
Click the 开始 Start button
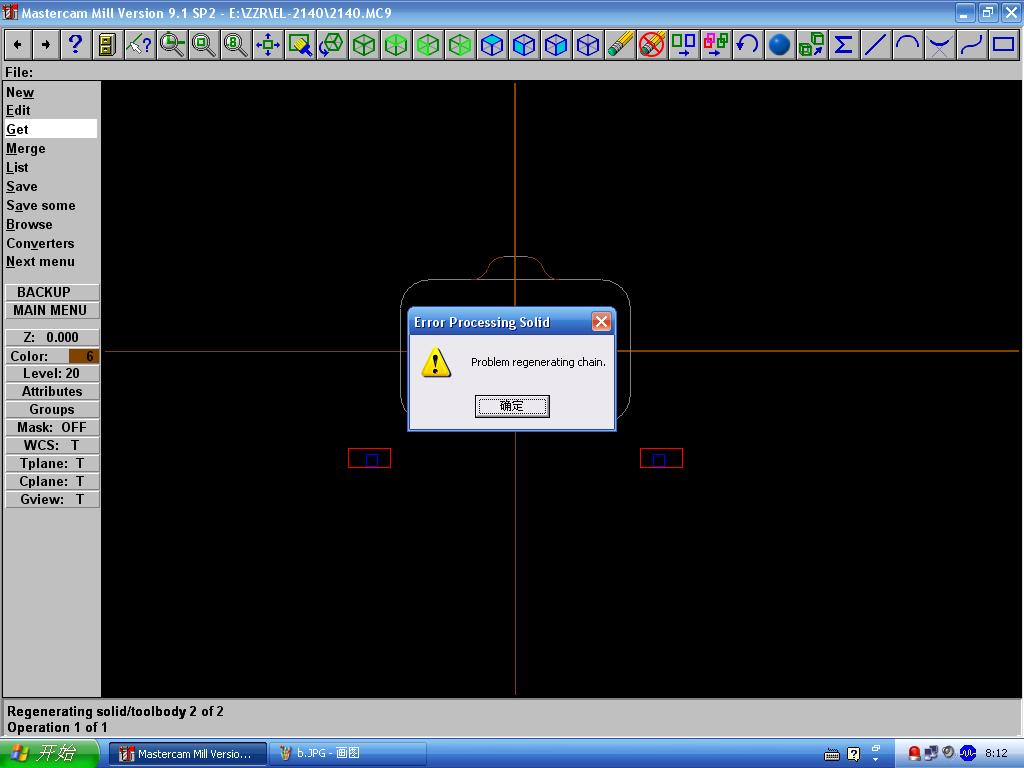pyautogui.click(x=50, y=753)
